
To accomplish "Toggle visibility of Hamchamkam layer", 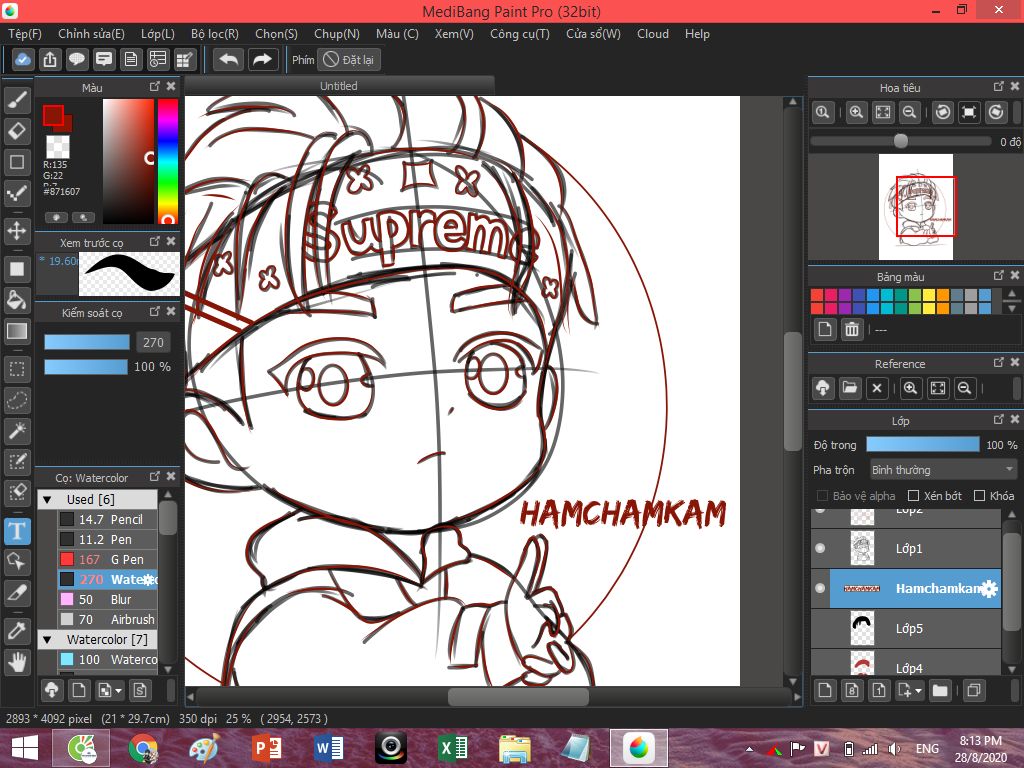I will [x=821, y=588].
